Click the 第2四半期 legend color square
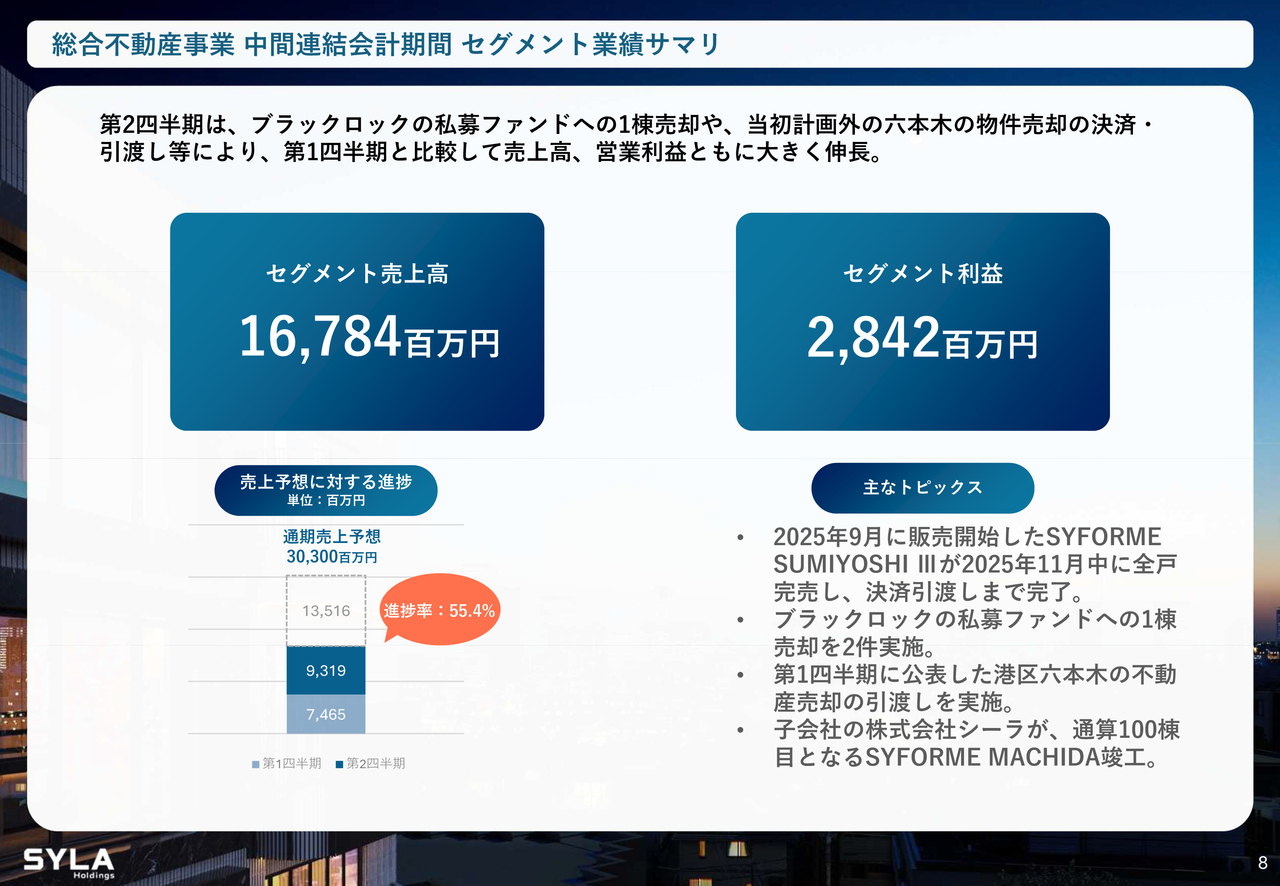This screenshot has height=886, width=1280. tap(340, 764)
